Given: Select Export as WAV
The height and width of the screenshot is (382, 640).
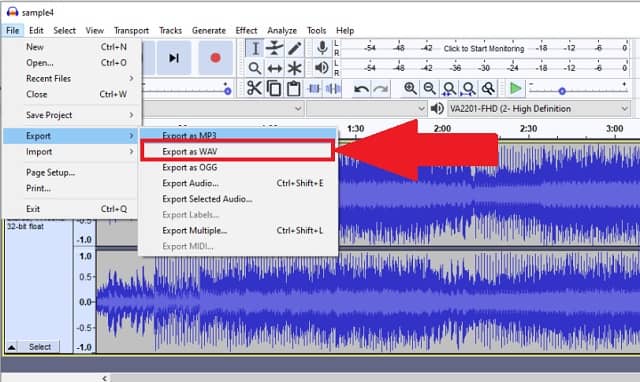Looking at the screenshot, I should (238, 151).
